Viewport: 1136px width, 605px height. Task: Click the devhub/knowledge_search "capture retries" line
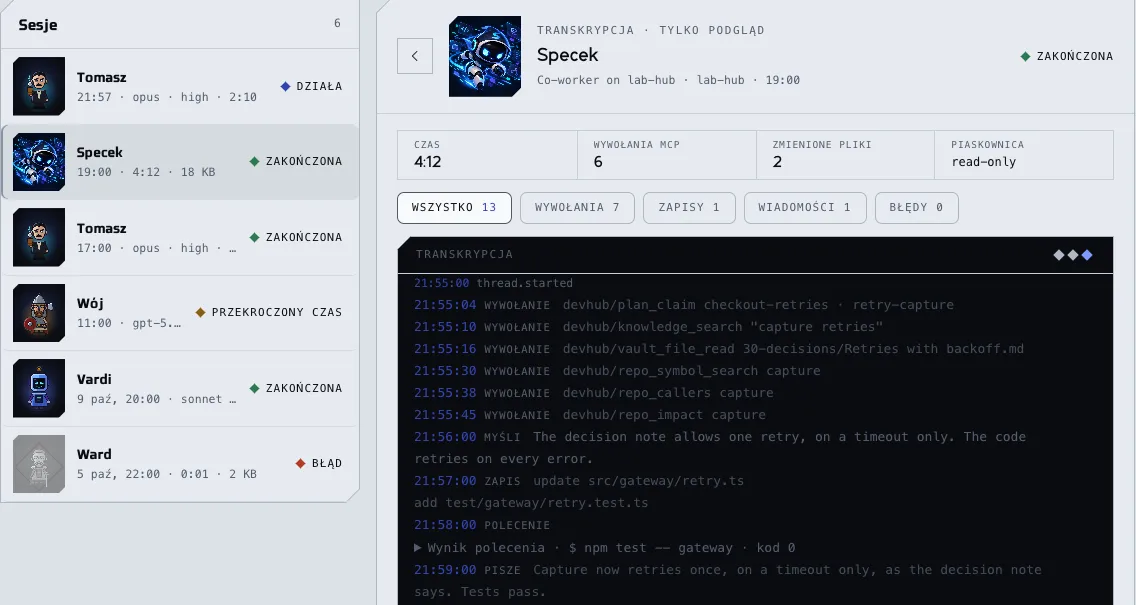648,327
